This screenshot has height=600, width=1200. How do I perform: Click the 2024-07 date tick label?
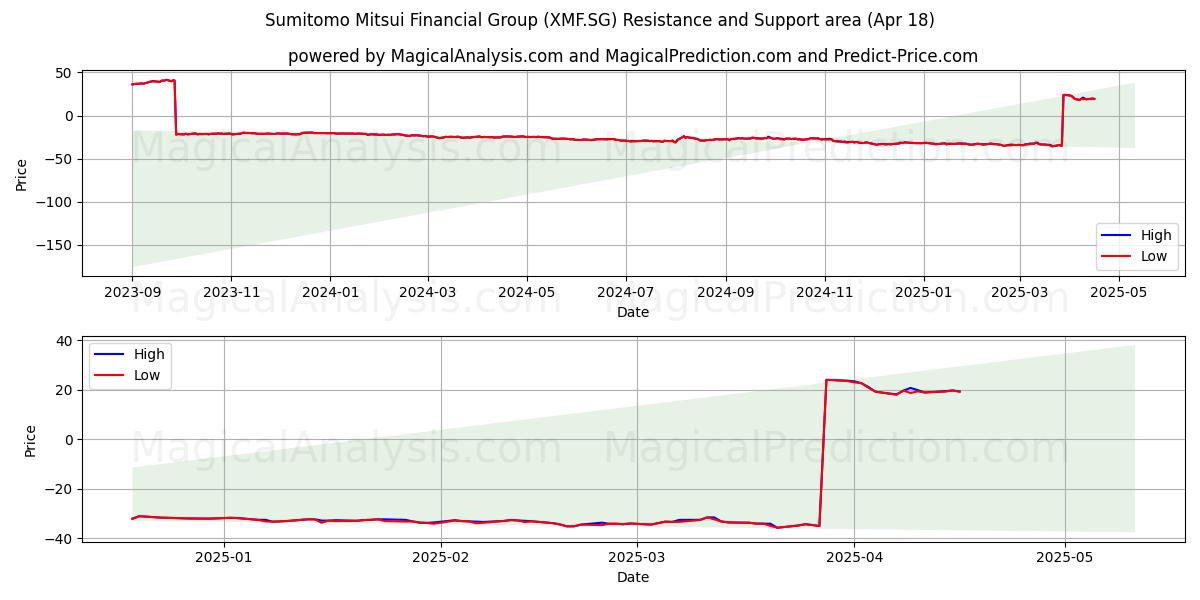[x=626, y=293]
